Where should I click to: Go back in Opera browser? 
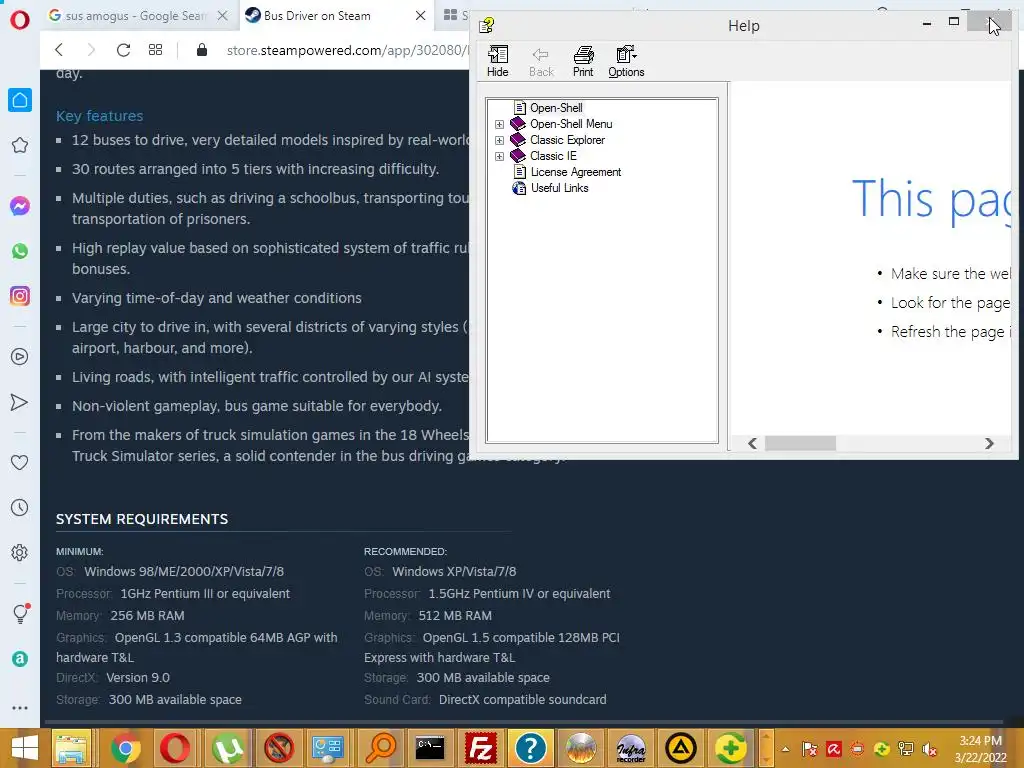click(x=59, y=50)
